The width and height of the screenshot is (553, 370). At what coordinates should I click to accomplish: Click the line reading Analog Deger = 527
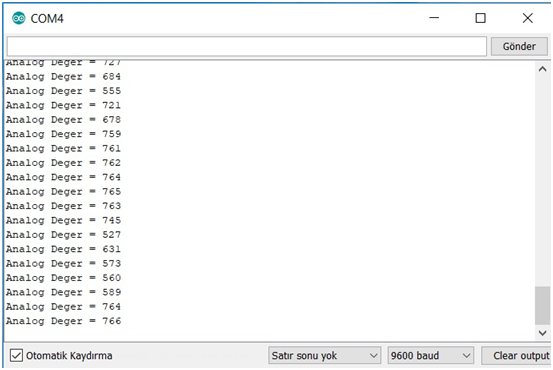click(x=63, y=235)
